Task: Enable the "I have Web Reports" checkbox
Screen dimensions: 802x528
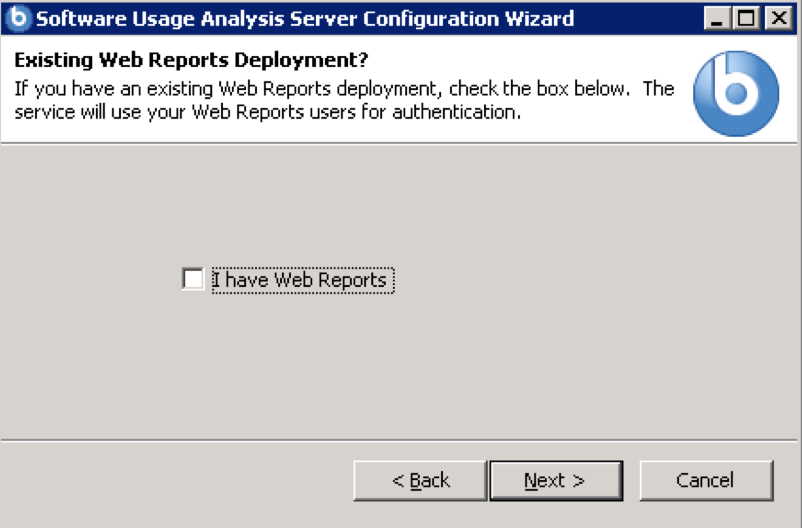Action: 193,279
